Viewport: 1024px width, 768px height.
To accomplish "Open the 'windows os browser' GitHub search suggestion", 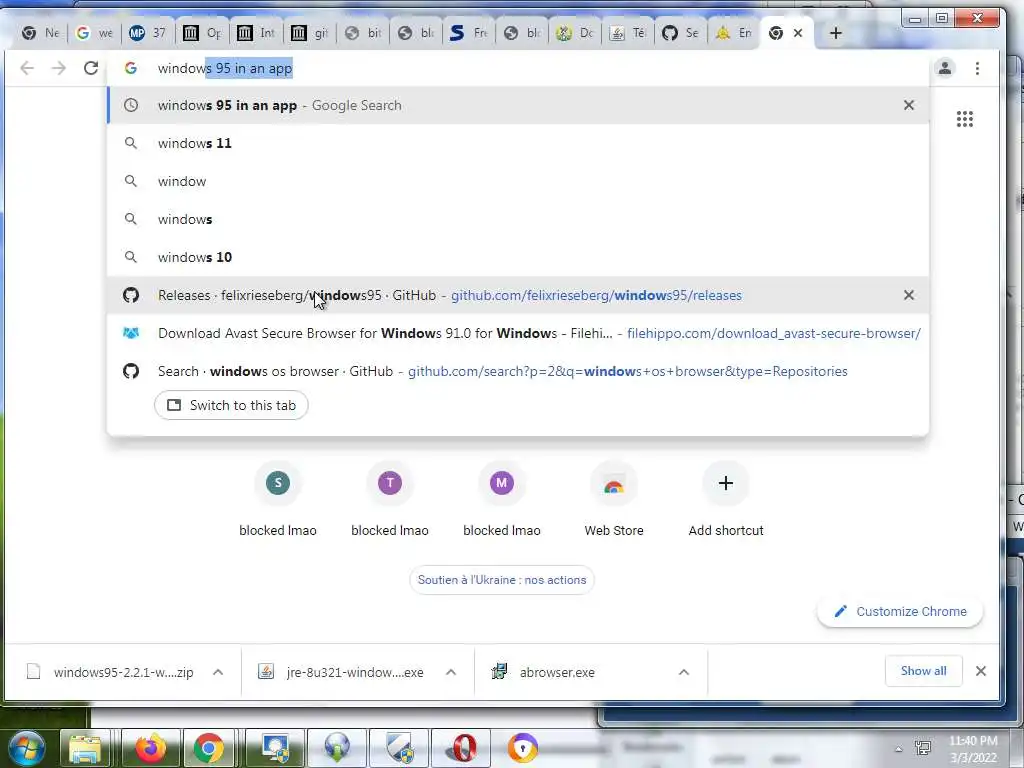I will 518,371.
